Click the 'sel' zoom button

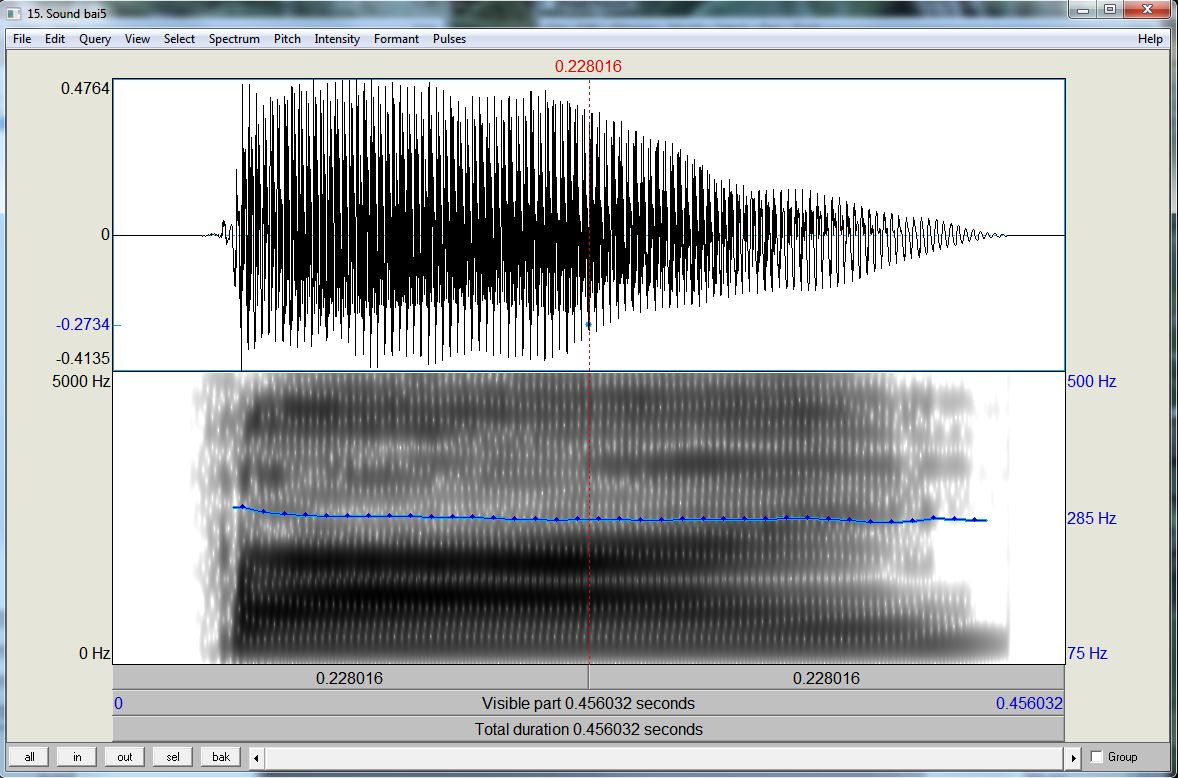click(x=173, y=757)
